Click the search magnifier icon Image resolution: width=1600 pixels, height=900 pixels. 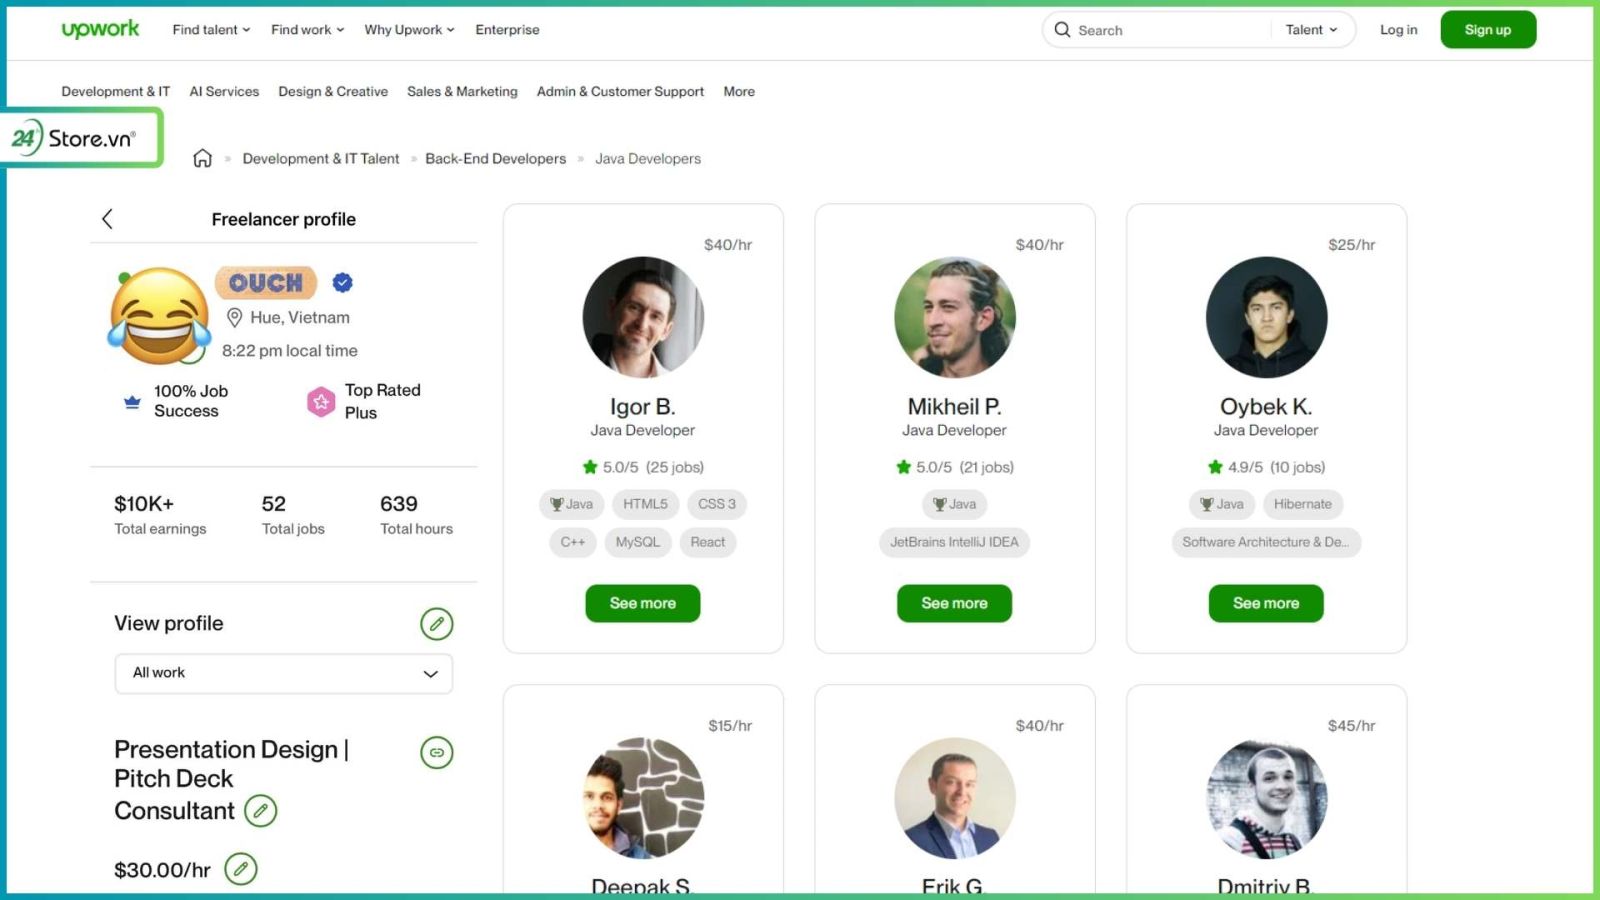pos(1062,30)
